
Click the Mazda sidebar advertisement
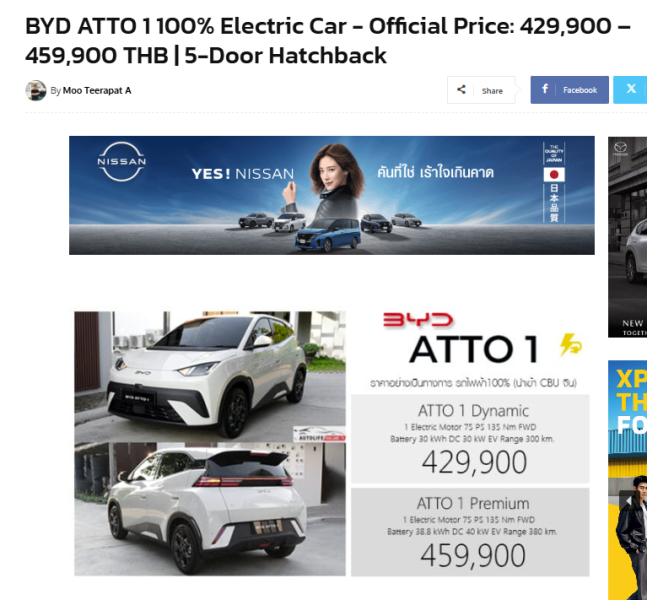(x=628, y=237)
